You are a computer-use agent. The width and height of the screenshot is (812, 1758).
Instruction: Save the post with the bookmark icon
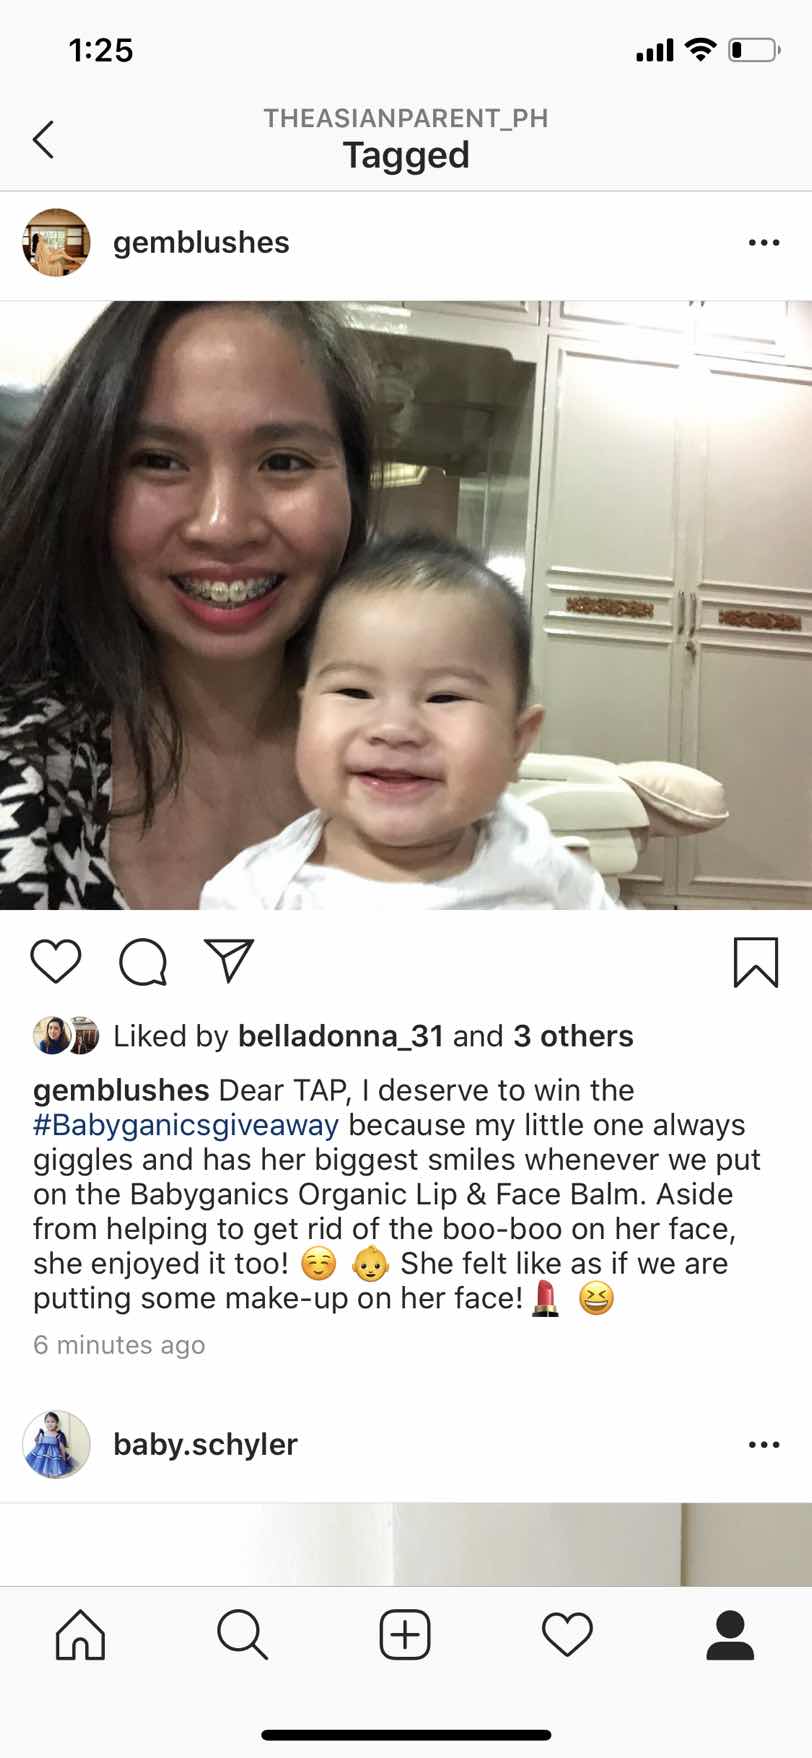[755, 962]
